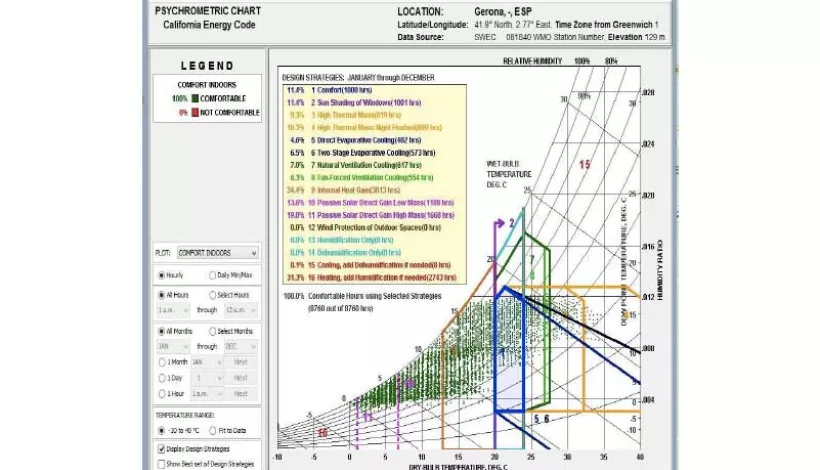Enable Show Best set of Design Strategies
Image resolution: width=820 pixels, height=470 pixels.
point(162,464)
